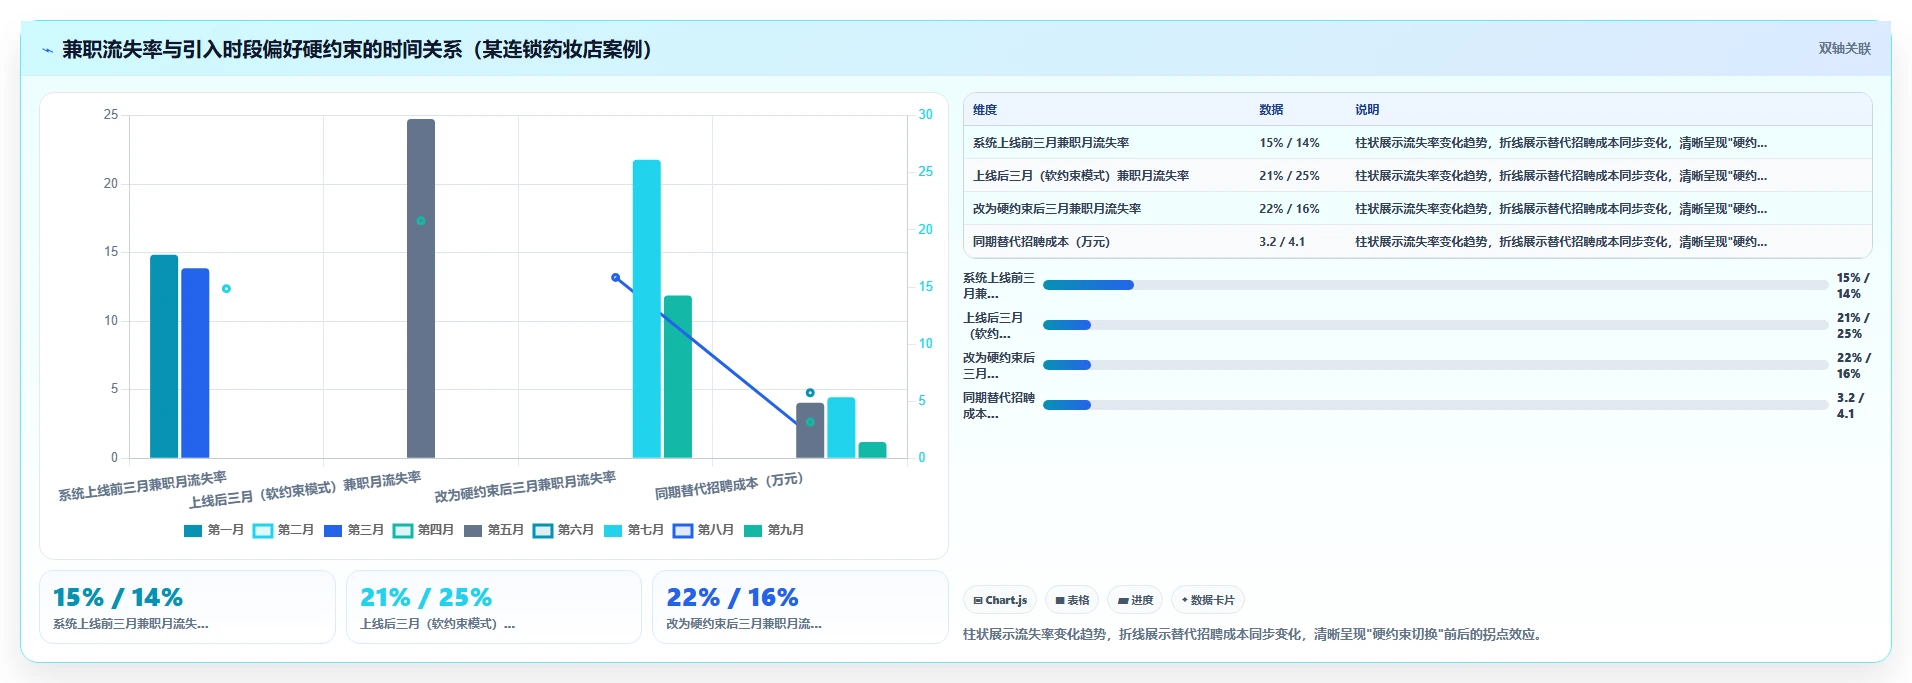Image resolution: width=1912 pixels, height=683 pixels.
Task: Click the 数据卡片 tag icon
Action: point(1185,600)
